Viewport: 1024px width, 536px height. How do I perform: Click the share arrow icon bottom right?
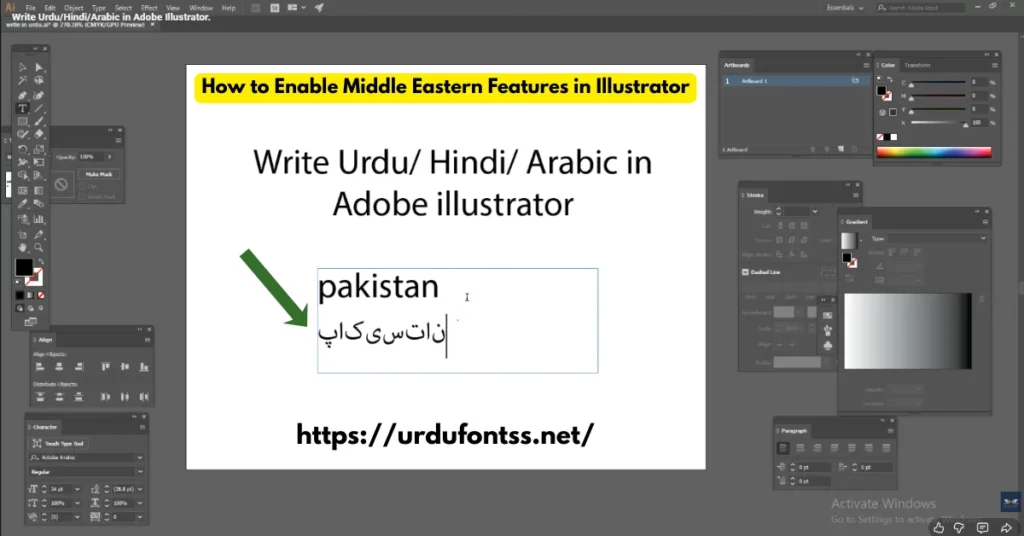[x=1006, y=528]
